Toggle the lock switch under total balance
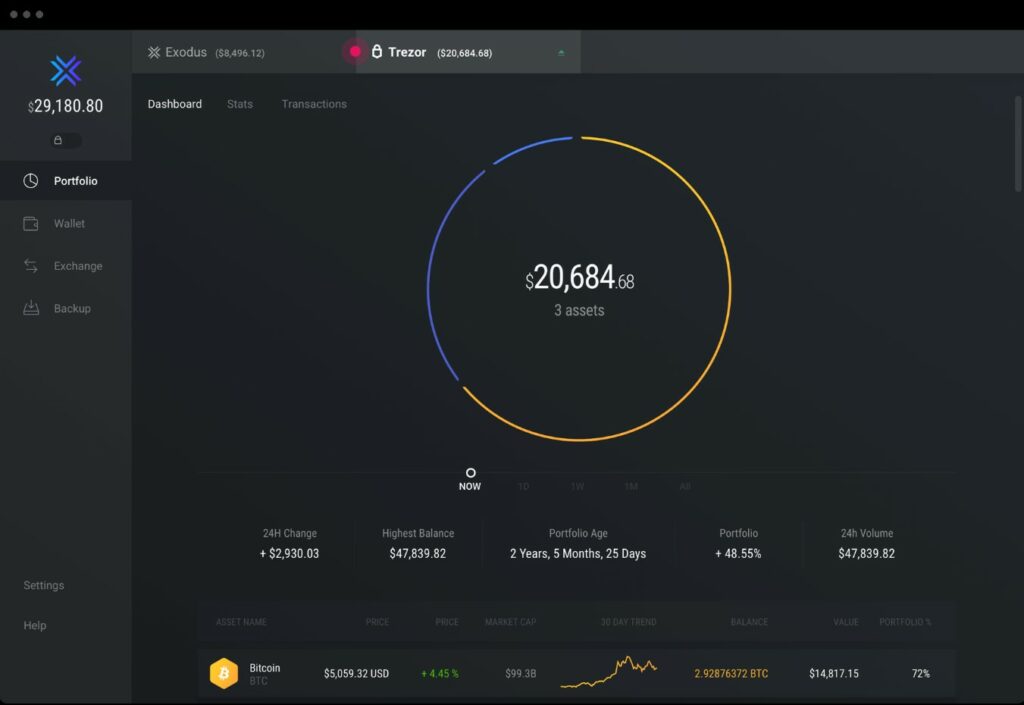1024x705 pixels. (x=65, y=140)
